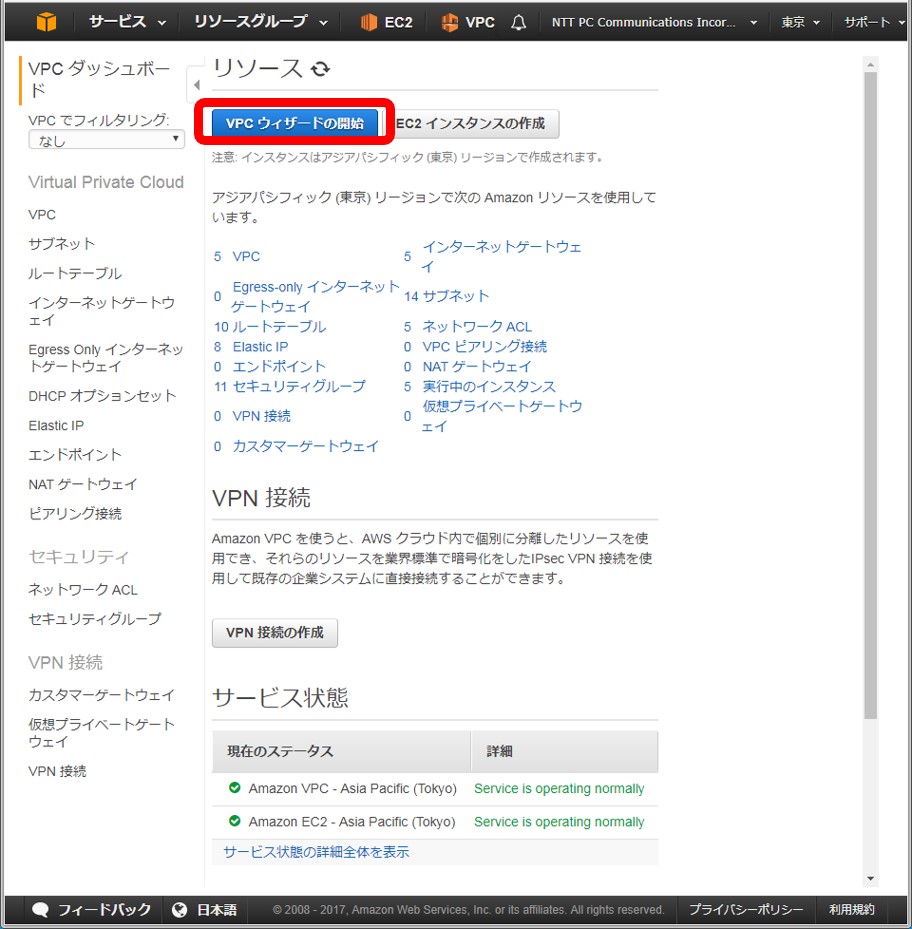Image resolution: width=912 pixels, height=929 pixels.
Task: Open the VPC shortcut icon
Action: tap(450, 23)
